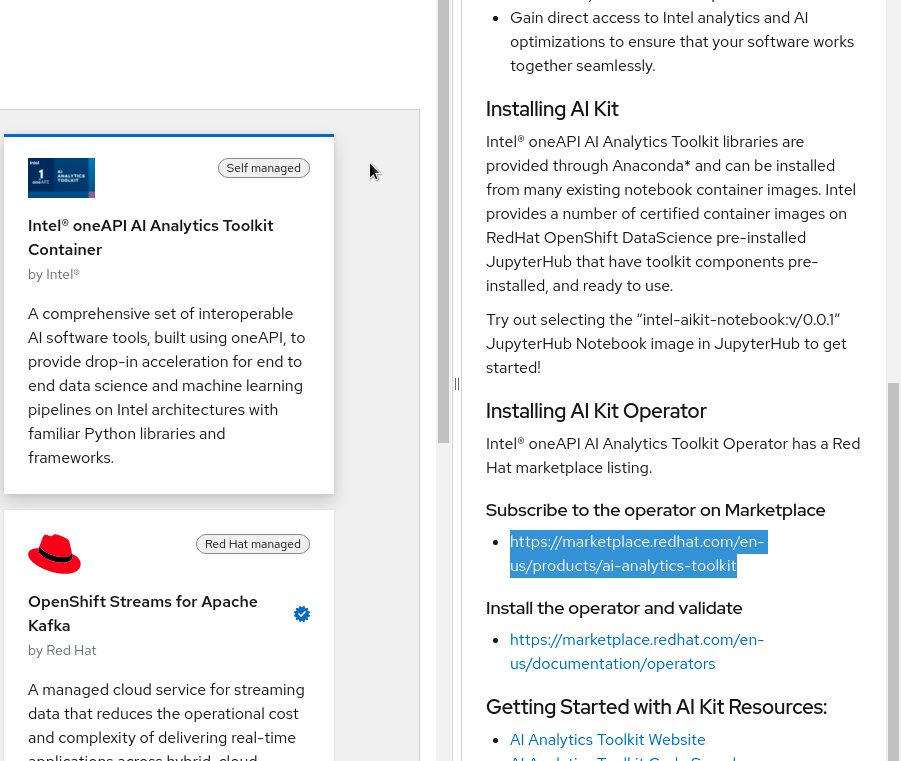Click the Red Hat fedora logo
Screen dimensions: 901x761
tap(54, 554)
